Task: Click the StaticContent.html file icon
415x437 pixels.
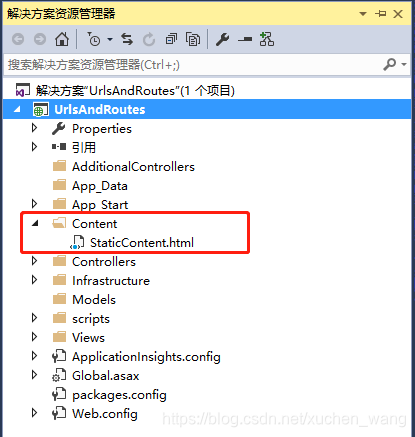Action: (x=77, y=242)
